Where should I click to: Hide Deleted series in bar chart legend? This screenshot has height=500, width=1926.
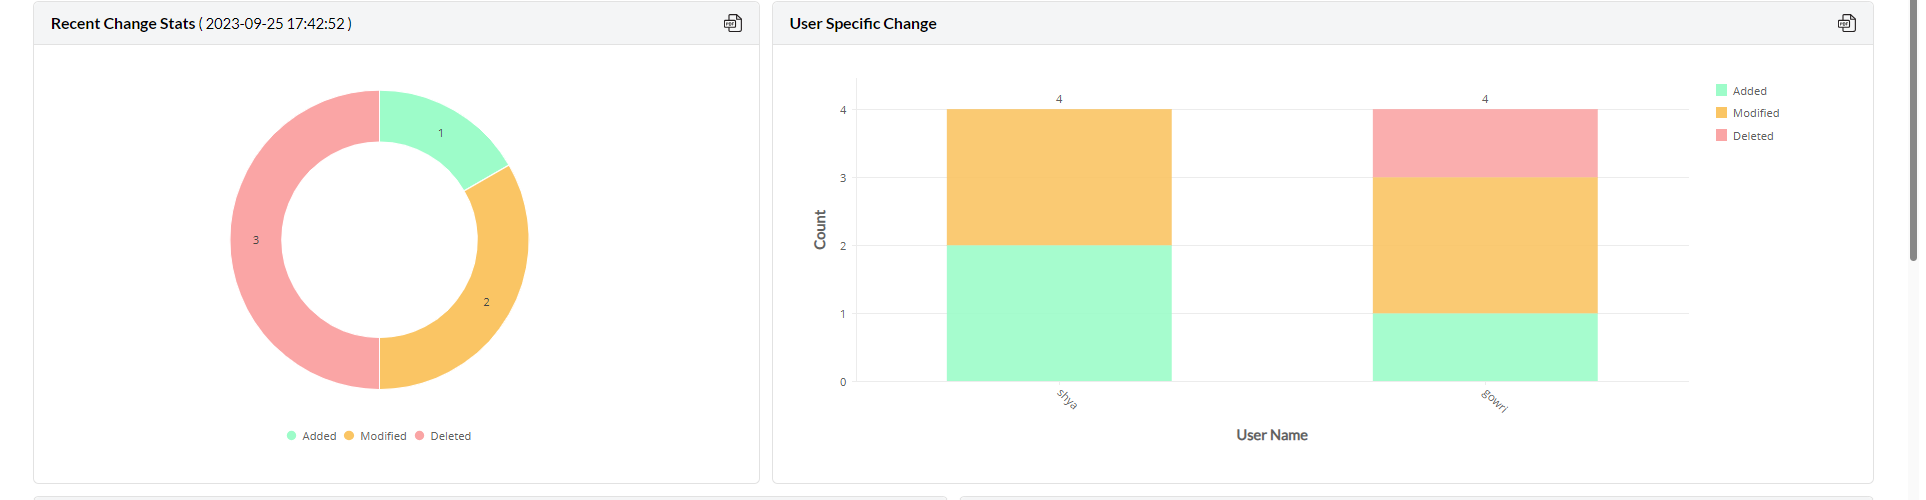(1745, 136)
